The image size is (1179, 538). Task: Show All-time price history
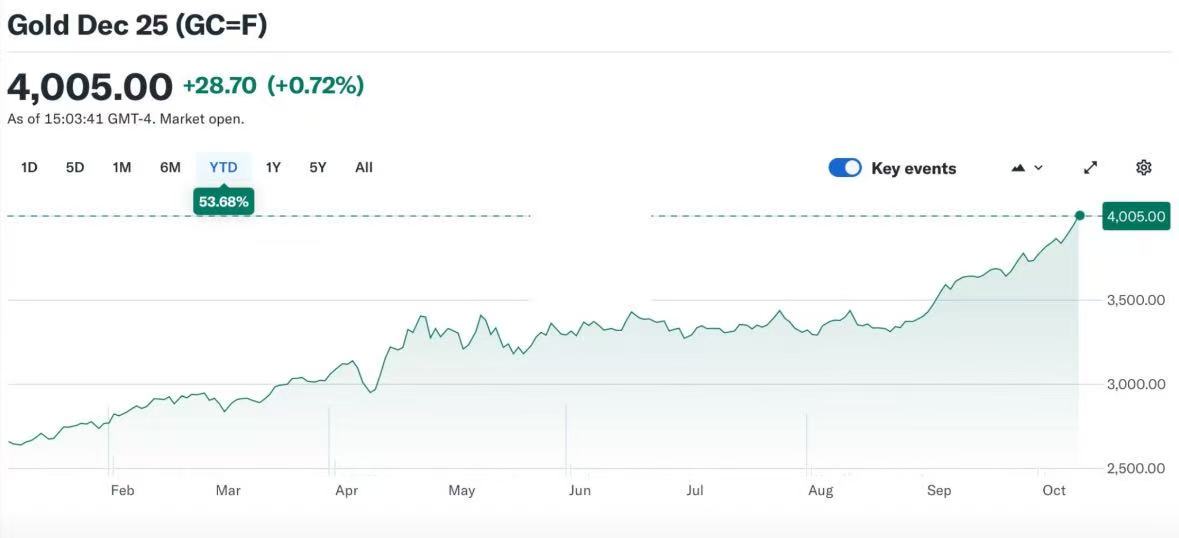pos(364,168)
